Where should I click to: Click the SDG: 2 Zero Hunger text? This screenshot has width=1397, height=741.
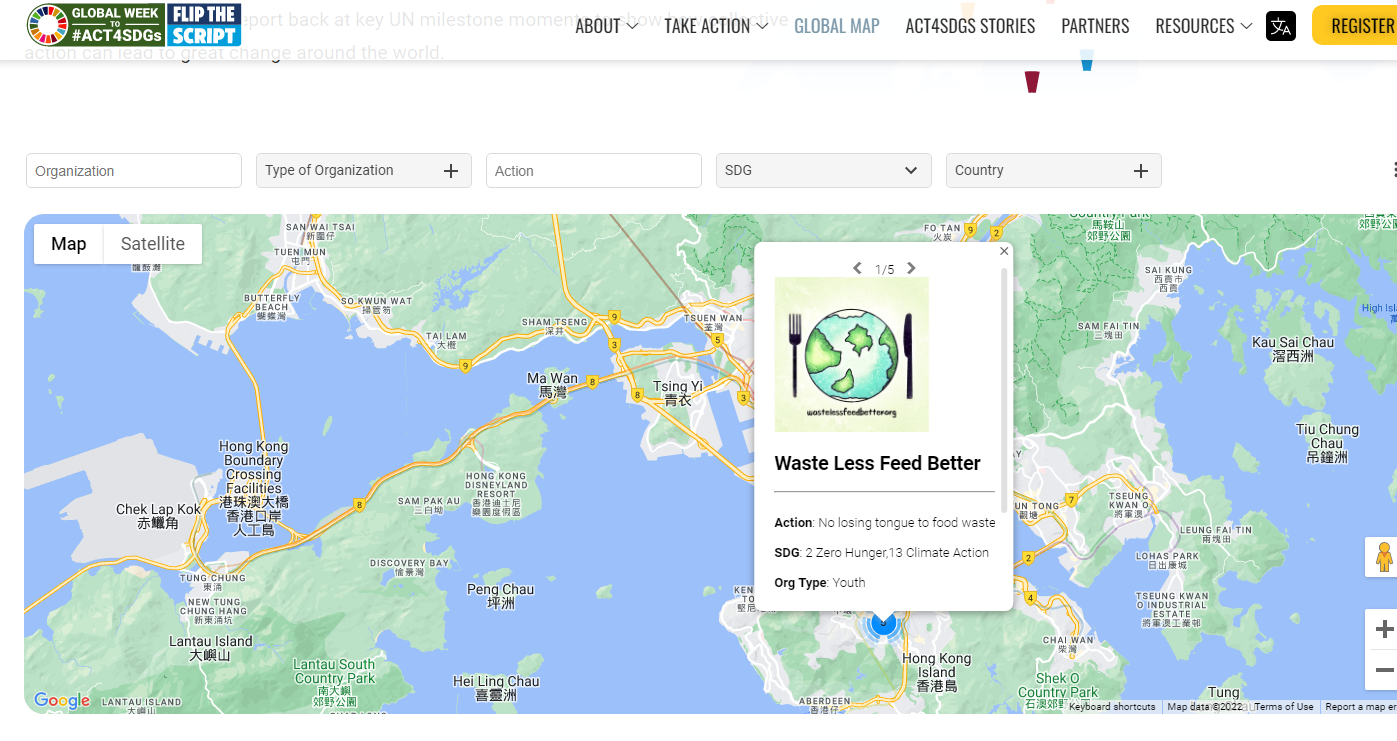[x=882, y=552]
